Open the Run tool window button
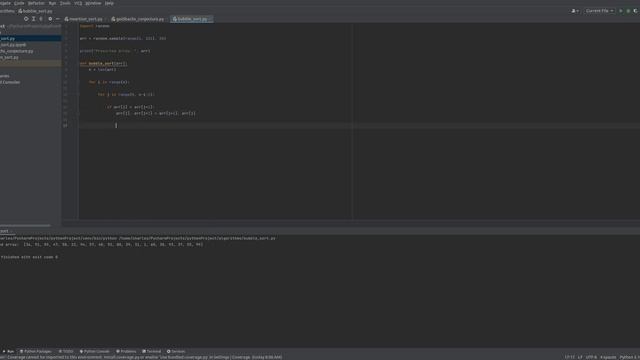This screenshot has height=360, width=640. tap(8, 351)
